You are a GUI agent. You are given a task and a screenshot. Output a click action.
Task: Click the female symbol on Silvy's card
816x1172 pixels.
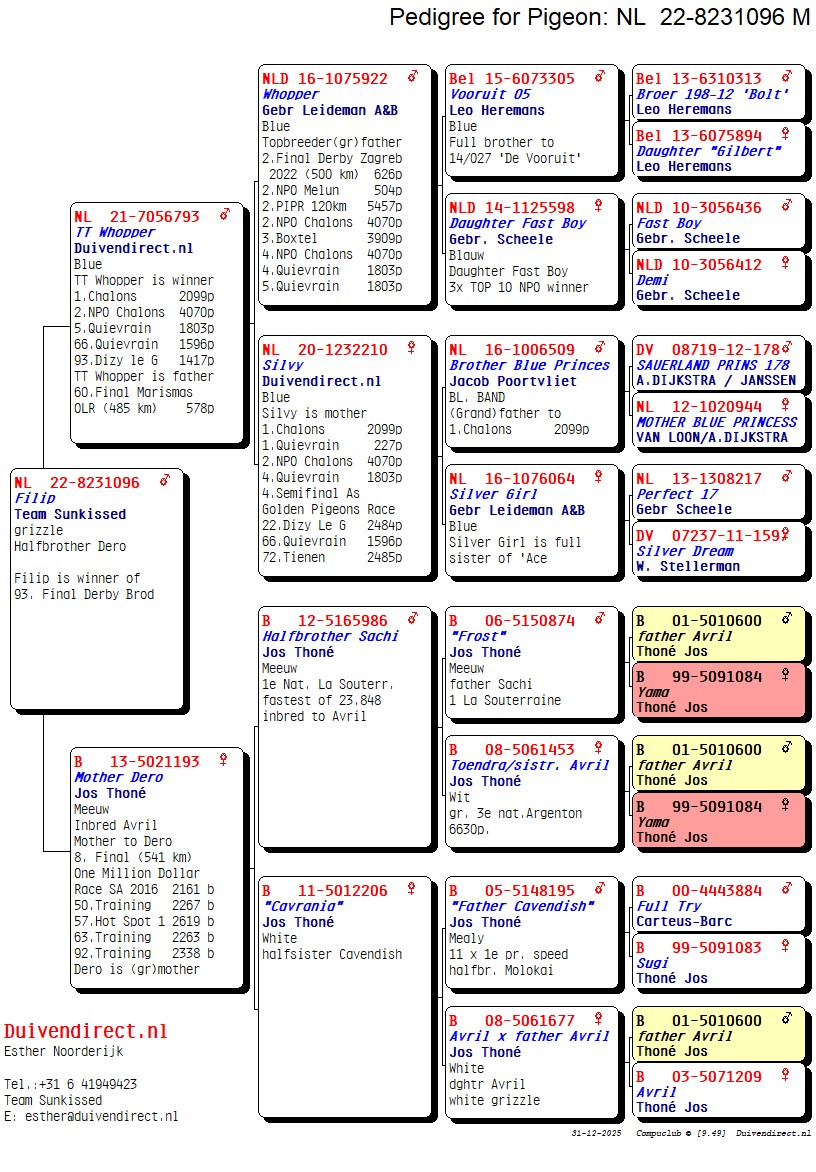pos(411,349)
